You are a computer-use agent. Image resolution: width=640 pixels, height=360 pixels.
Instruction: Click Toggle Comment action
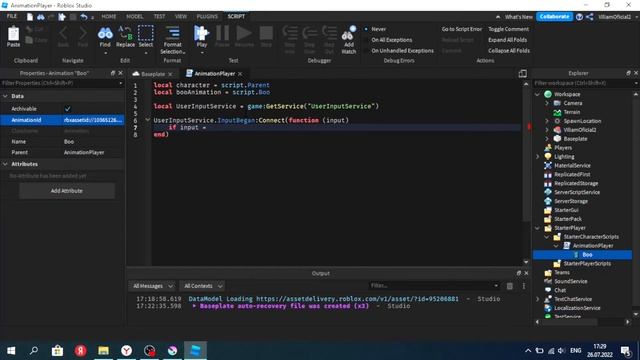(508, 29)
